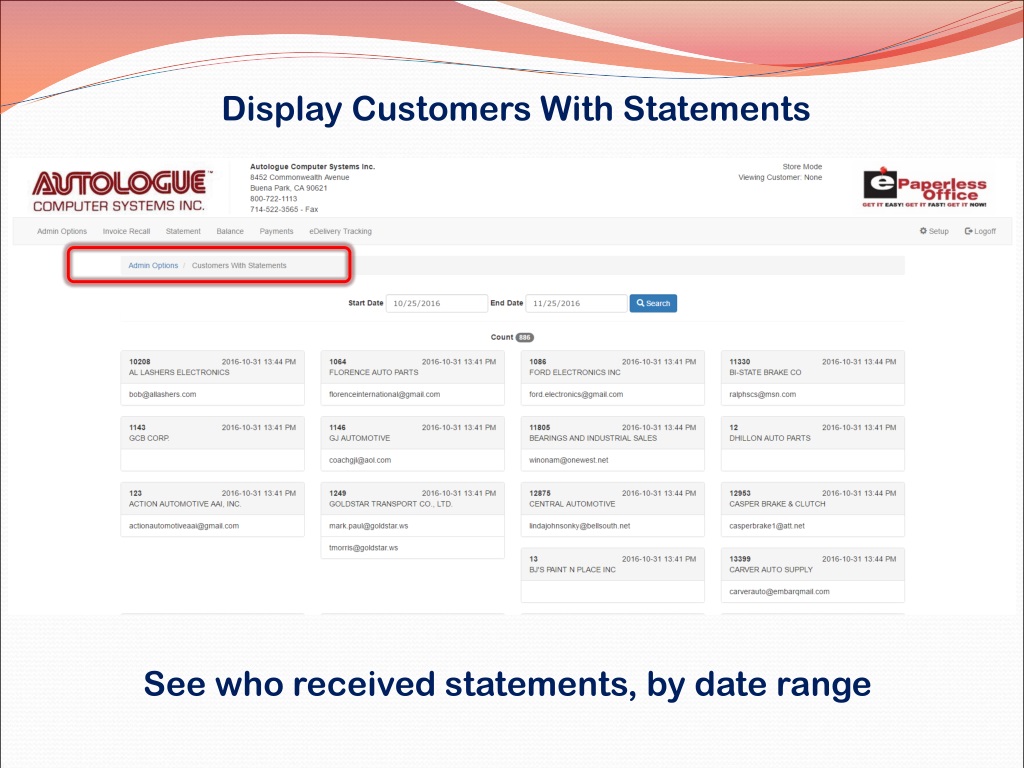Focus the End Date field

point(576,303)
